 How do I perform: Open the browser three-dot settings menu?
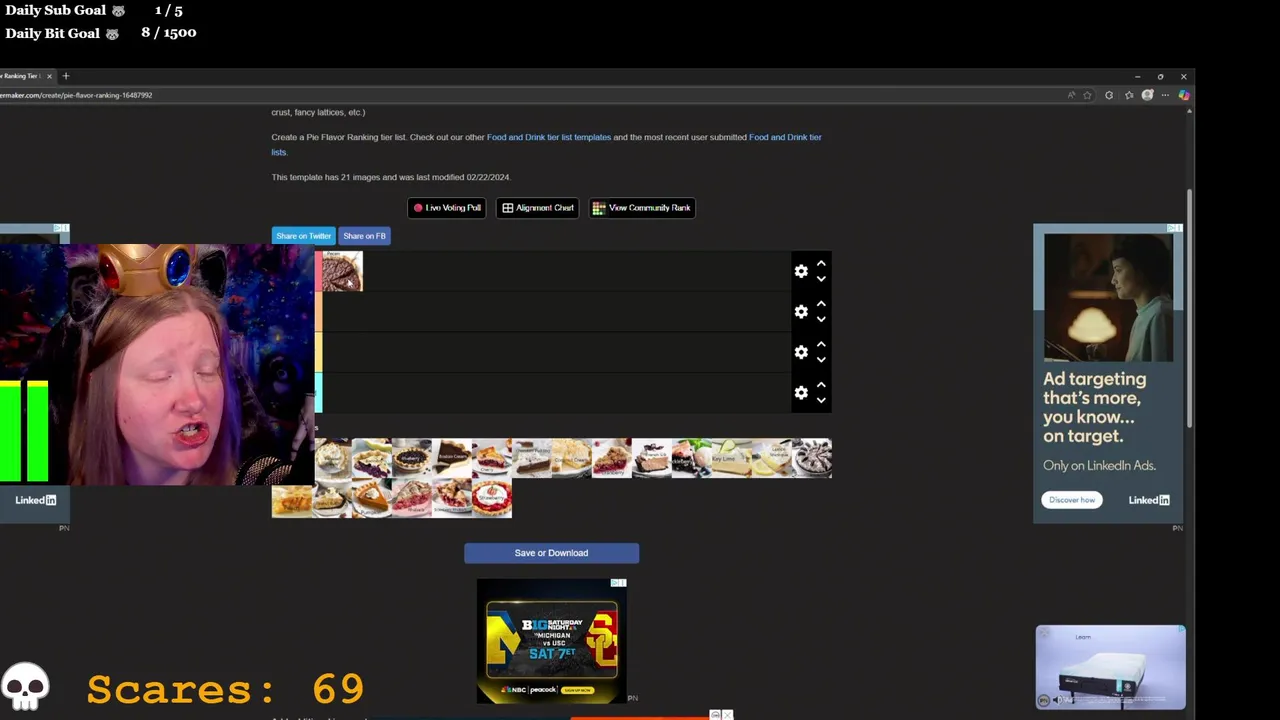pyautogui.click(x=1165, y=95)
